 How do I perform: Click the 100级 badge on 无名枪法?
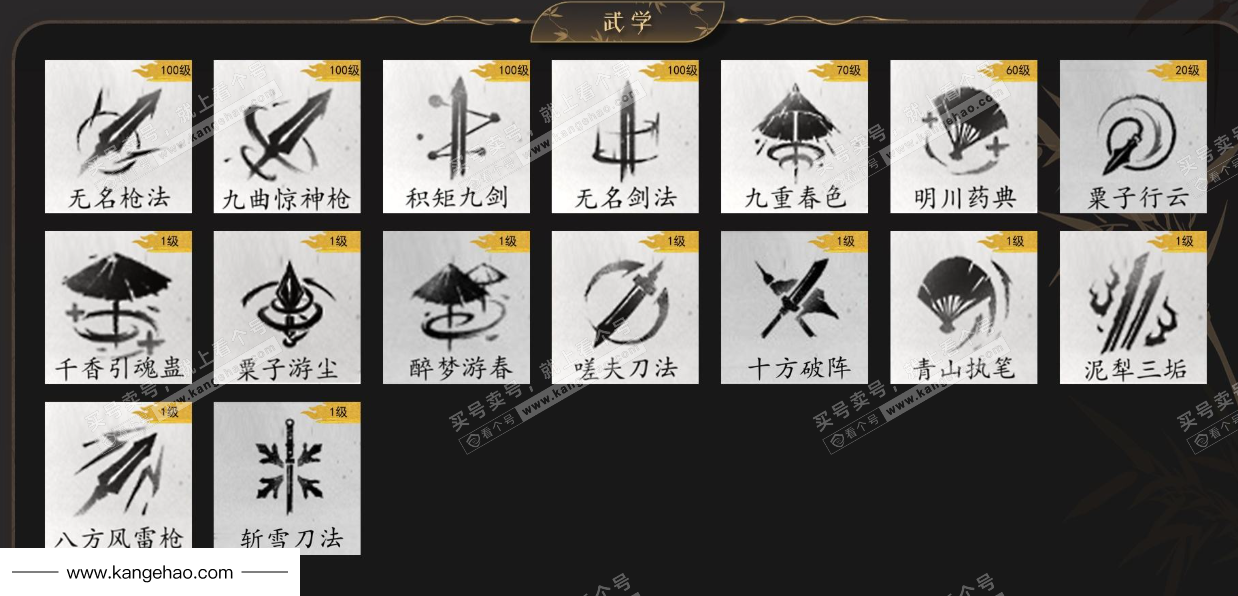[165, 70]
